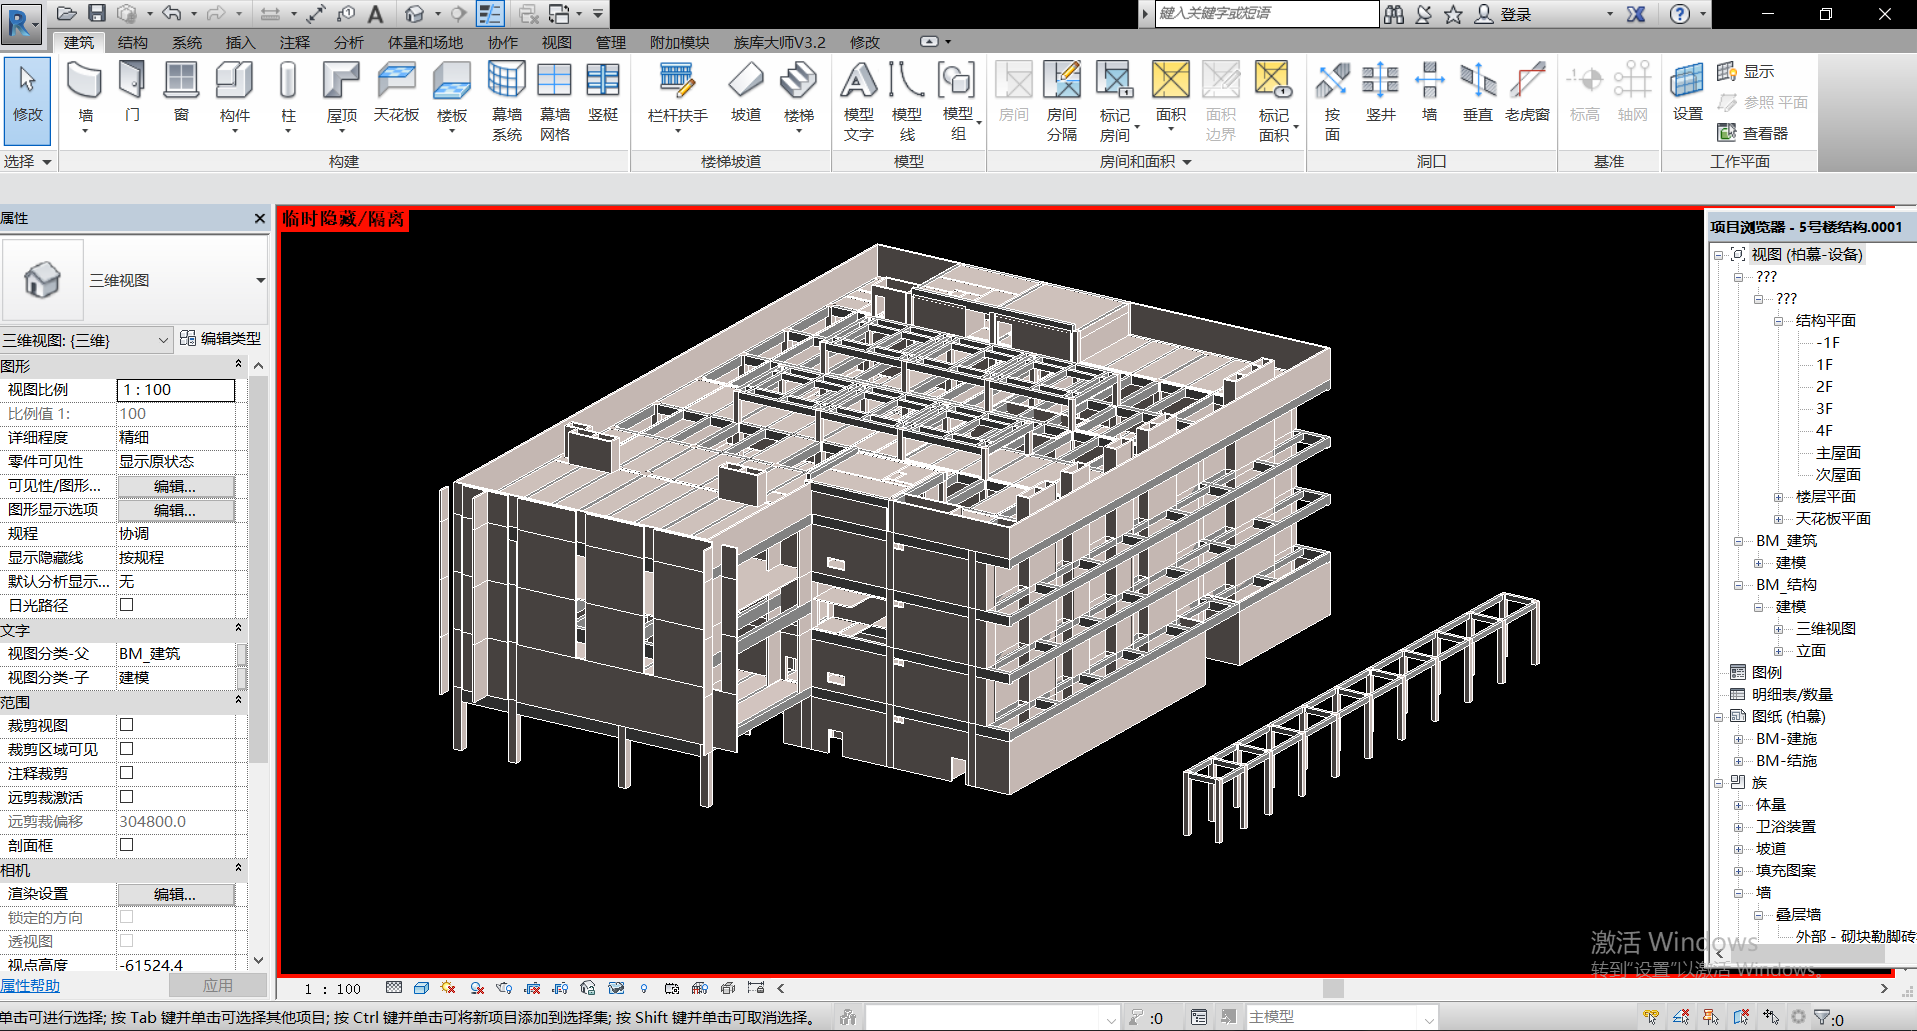Open the 查看器 viewer tool
Viewport: 1917px width, 1031px height.
1753,133
